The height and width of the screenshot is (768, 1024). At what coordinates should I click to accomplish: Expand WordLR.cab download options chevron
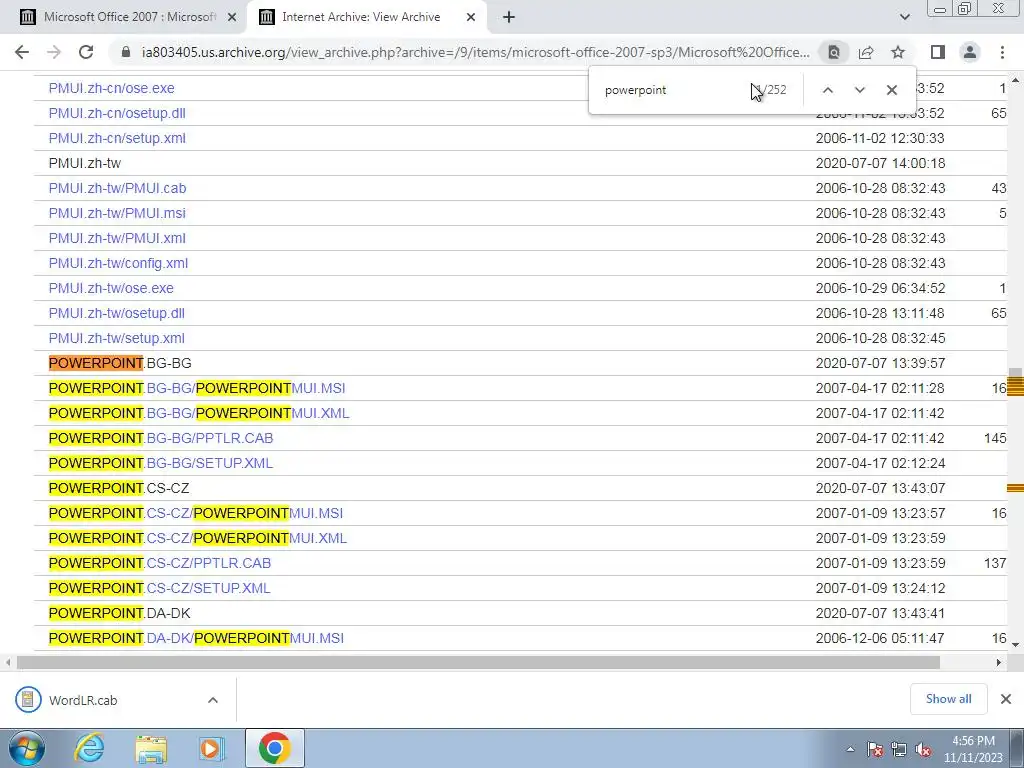213,700
